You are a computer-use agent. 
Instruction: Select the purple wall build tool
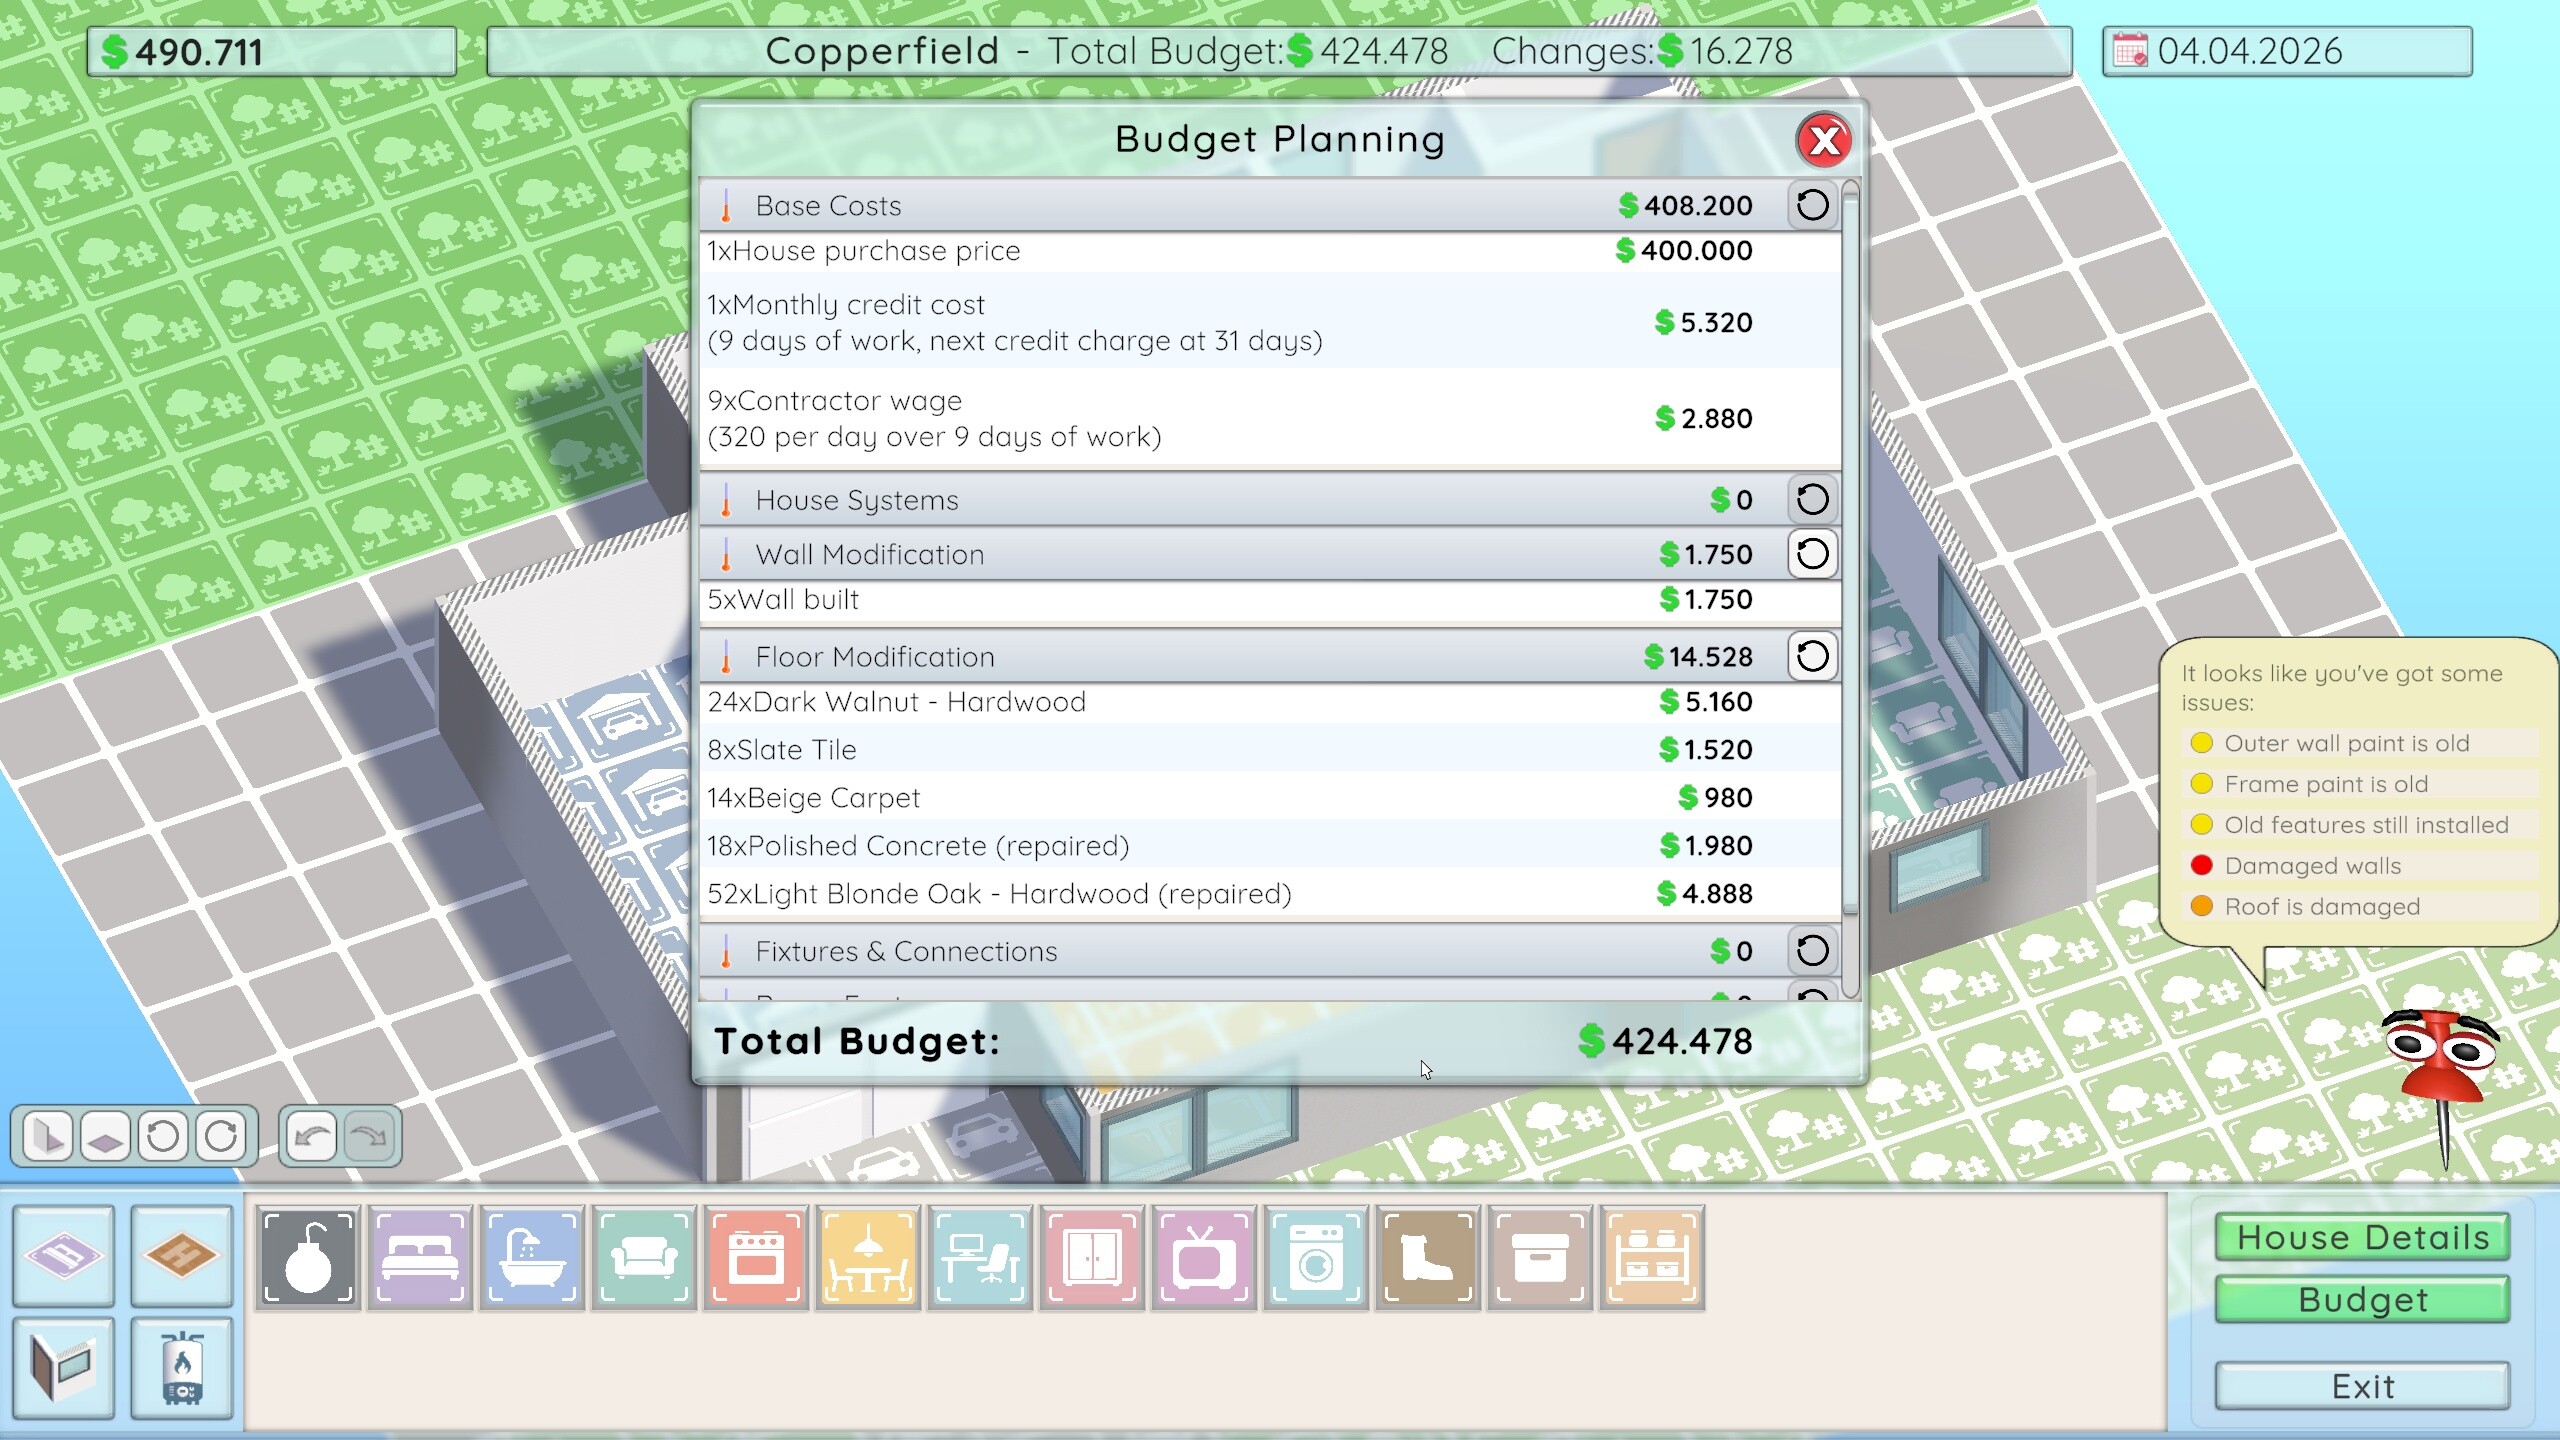point(64,1255)
